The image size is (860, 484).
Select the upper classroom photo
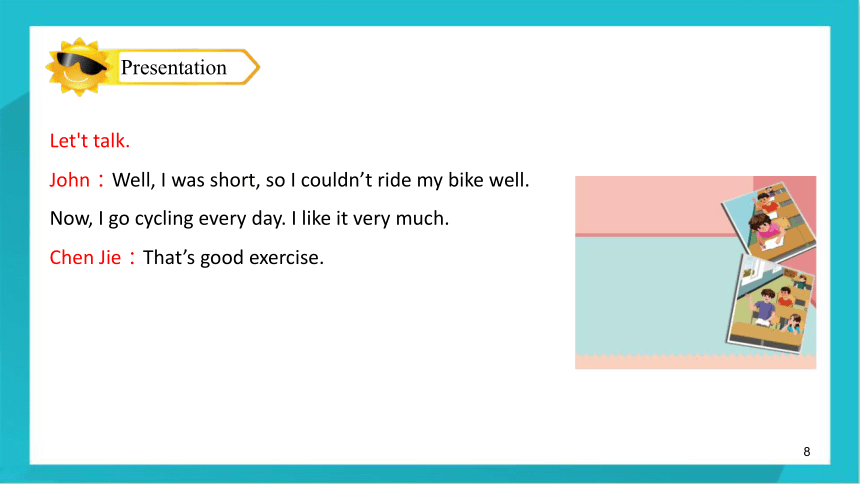pyautogui.click(x=769, y=222)
